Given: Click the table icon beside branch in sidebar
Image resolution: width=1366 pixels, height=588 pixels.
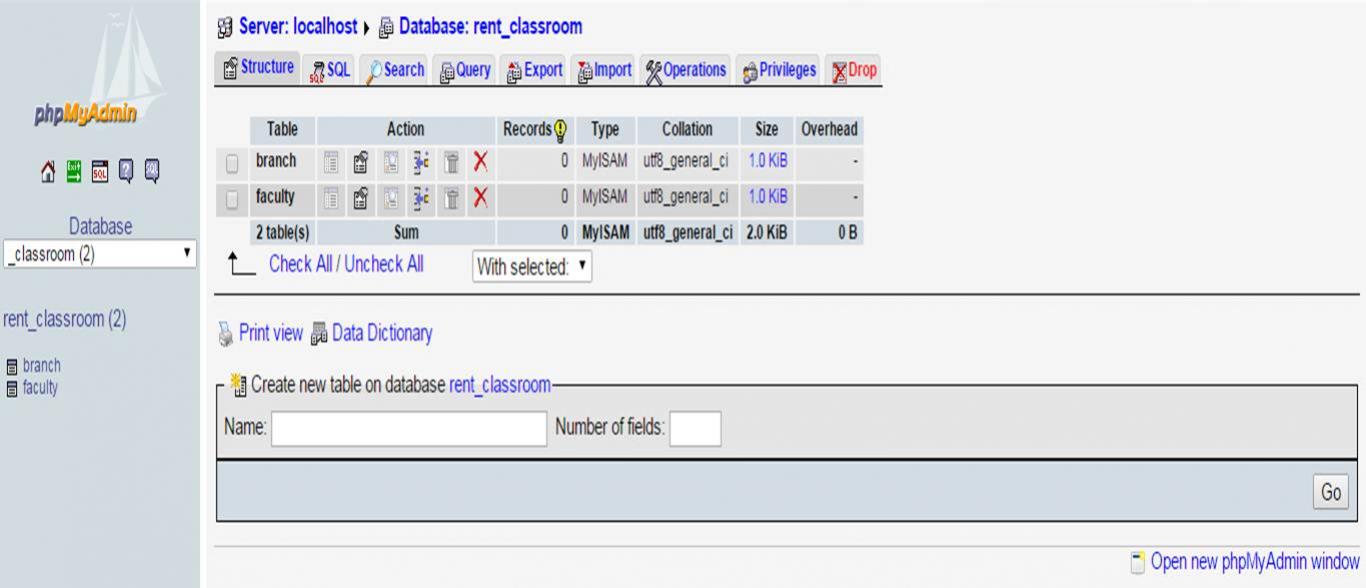Looking at the screenshot, I should (x=11, y=366).
